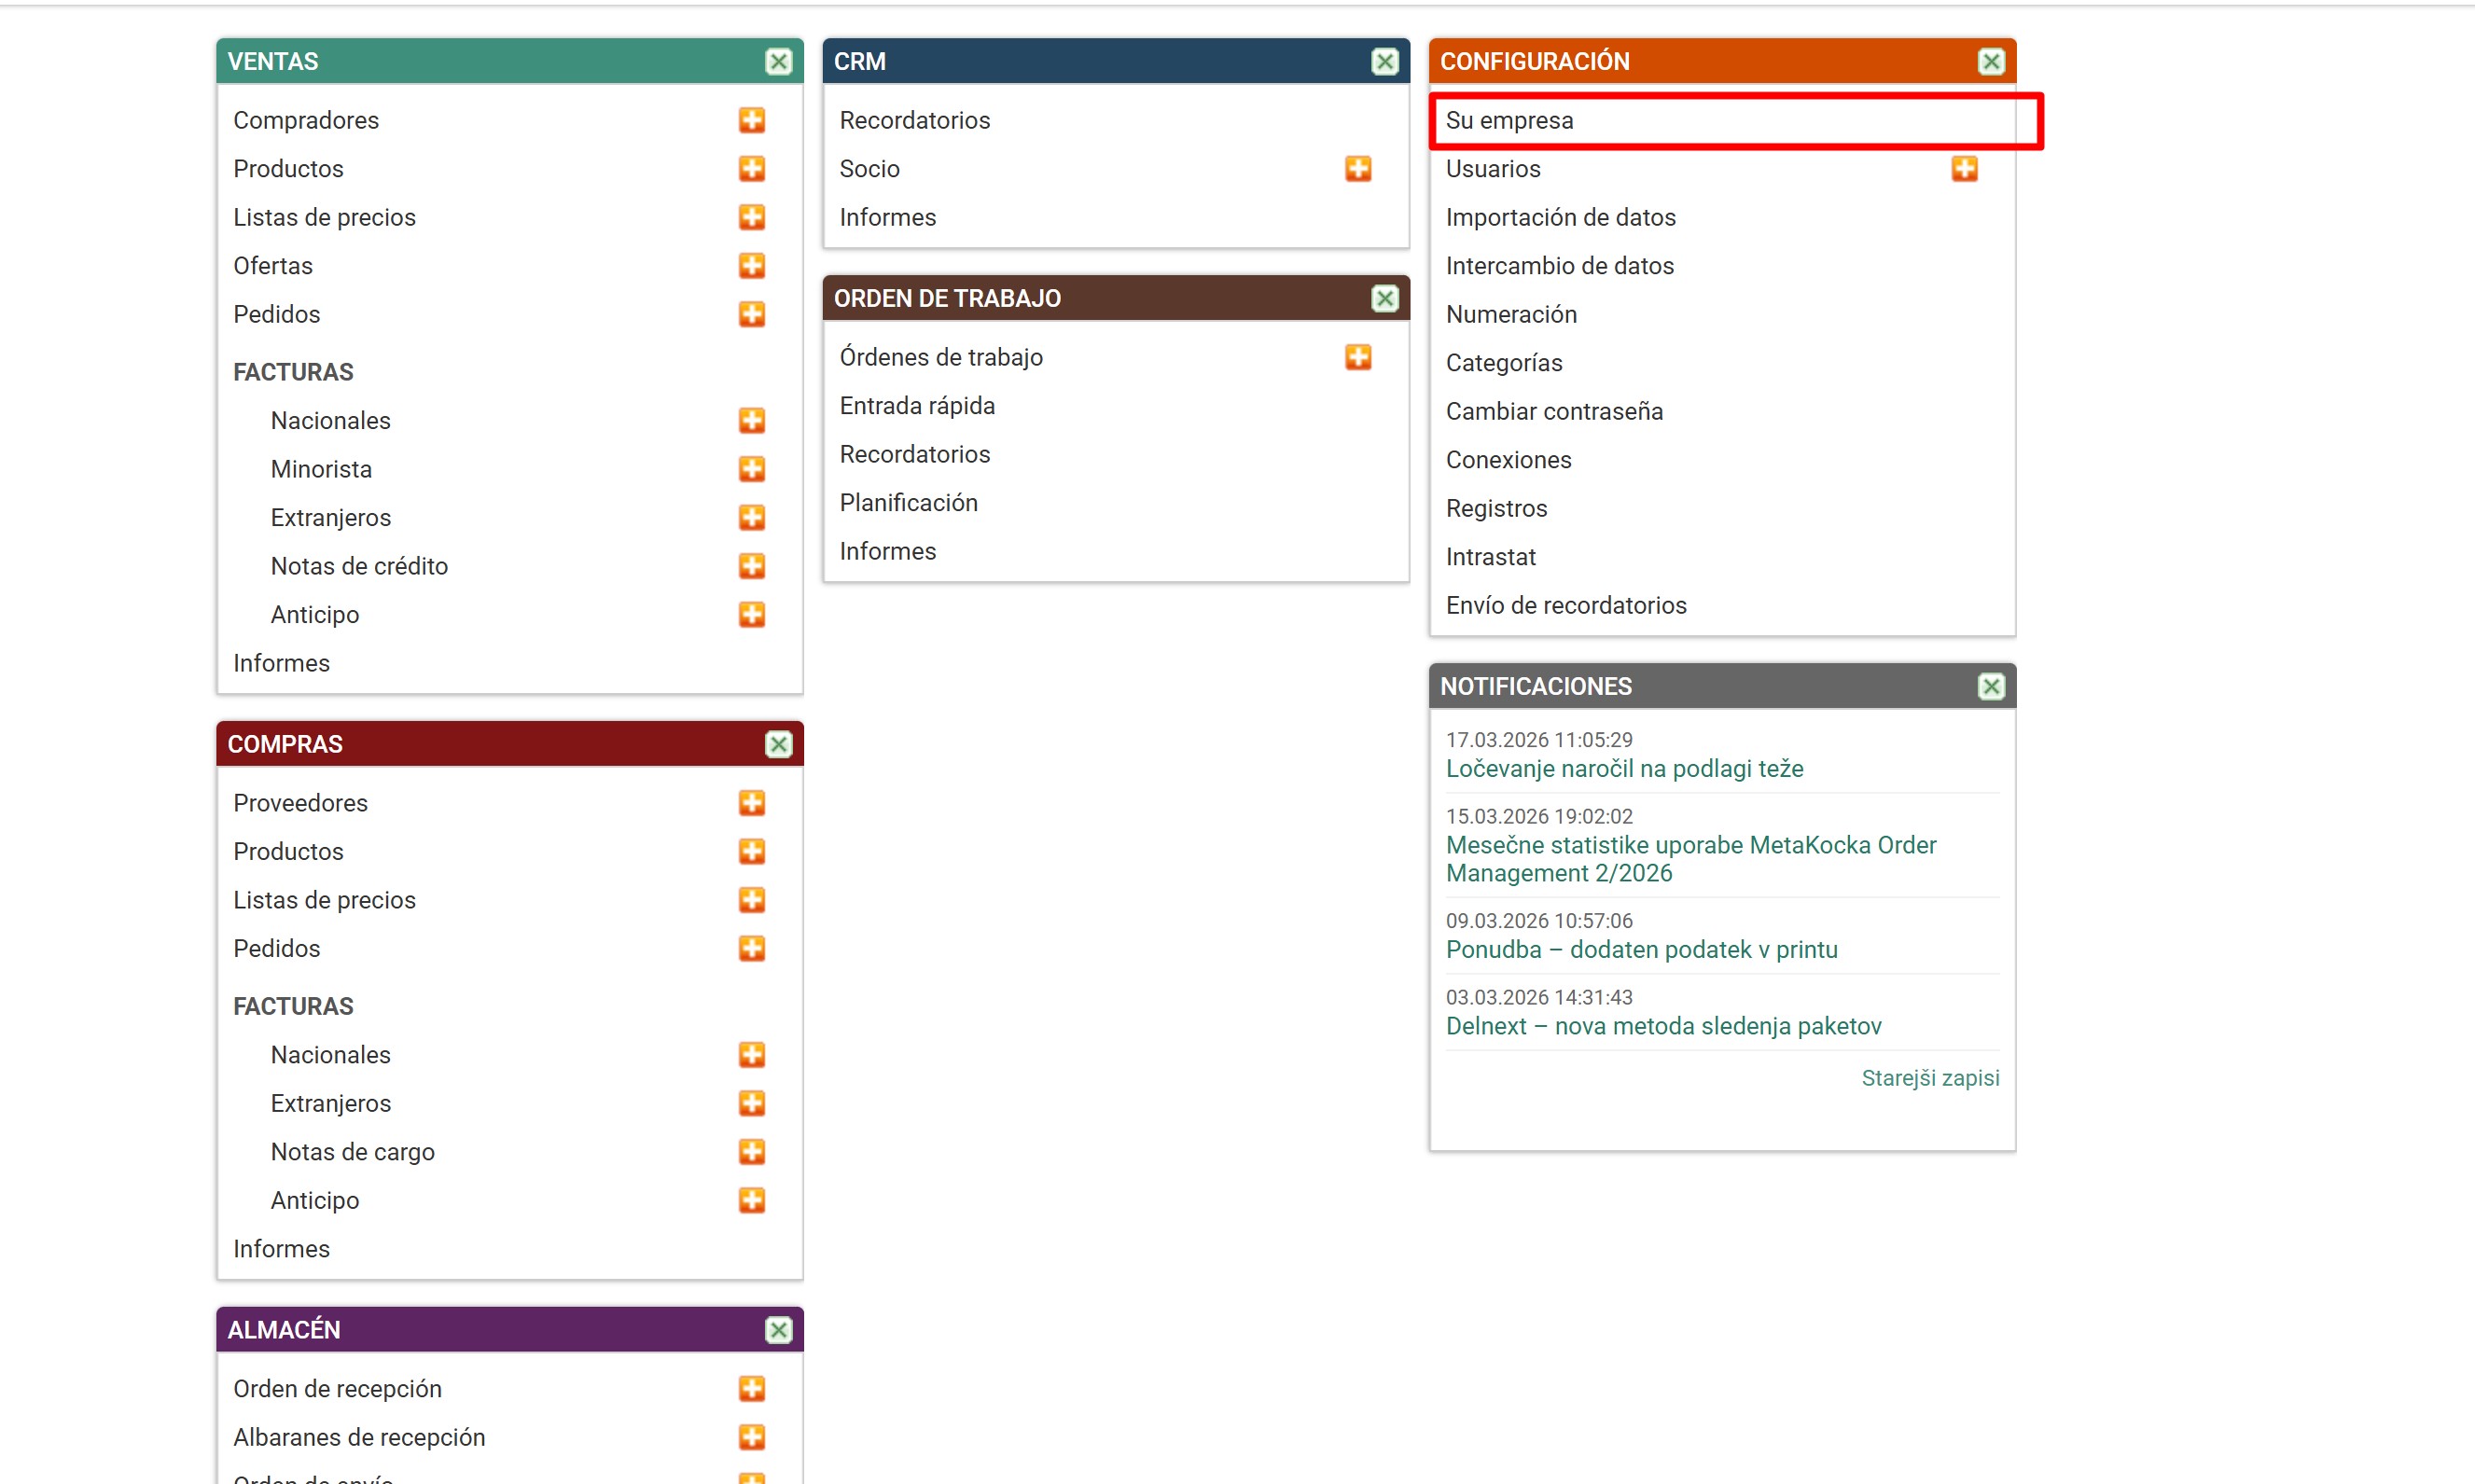This screenshot has height=1484, width=2475.
Task: Open Delnext nova metoda sledenja paketov notification
Action: (x=1663, y=1026)
